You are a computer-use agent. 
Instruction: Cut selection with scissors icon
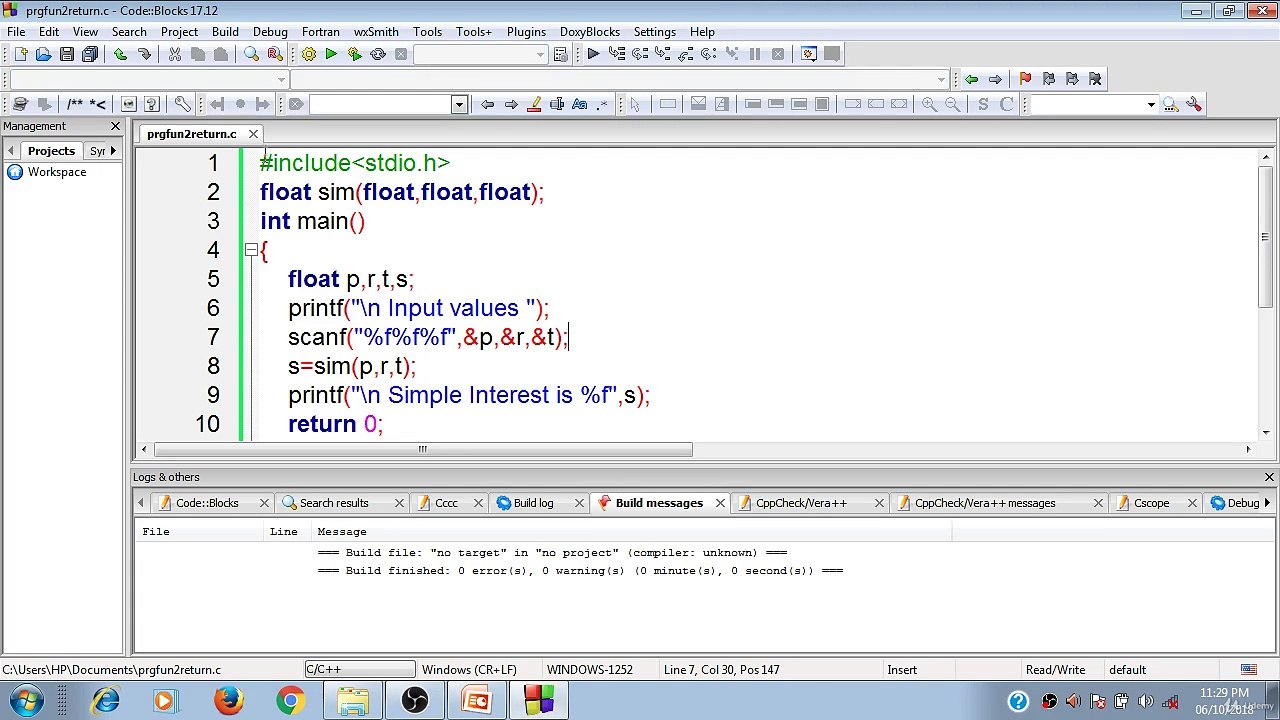175,54
